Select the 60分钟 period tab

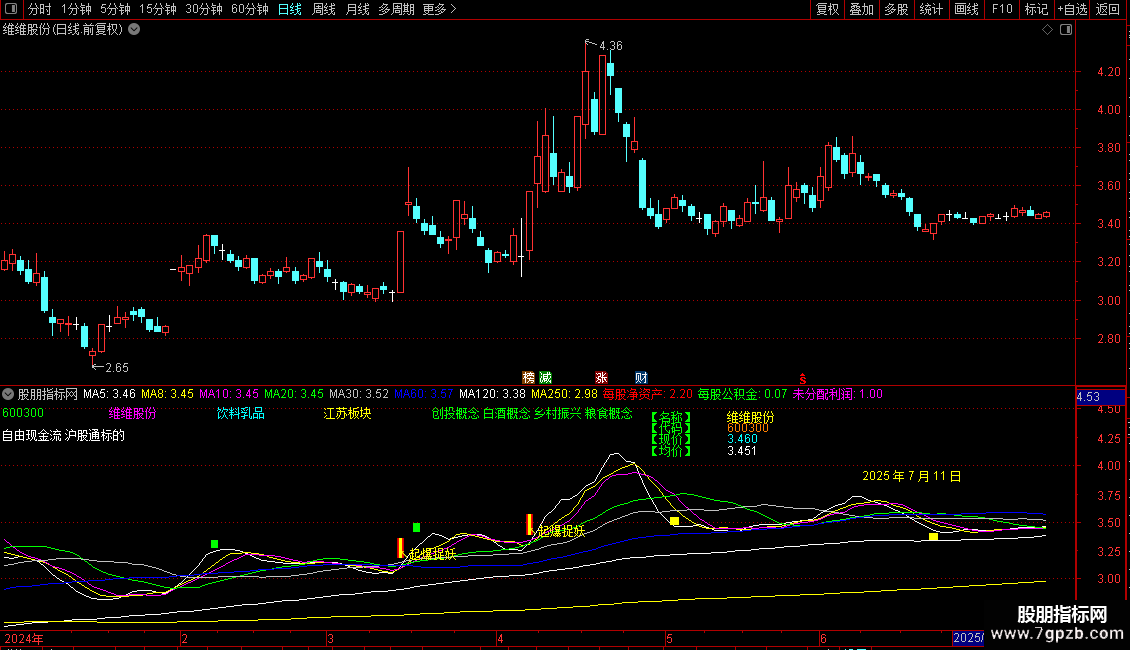[x=249, y=10]
